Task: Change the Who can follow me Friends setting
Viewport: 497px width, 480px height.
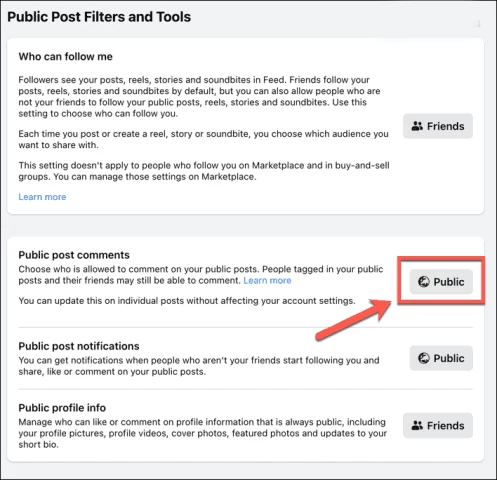Action: pyautogui.click(x=438, y=126)
